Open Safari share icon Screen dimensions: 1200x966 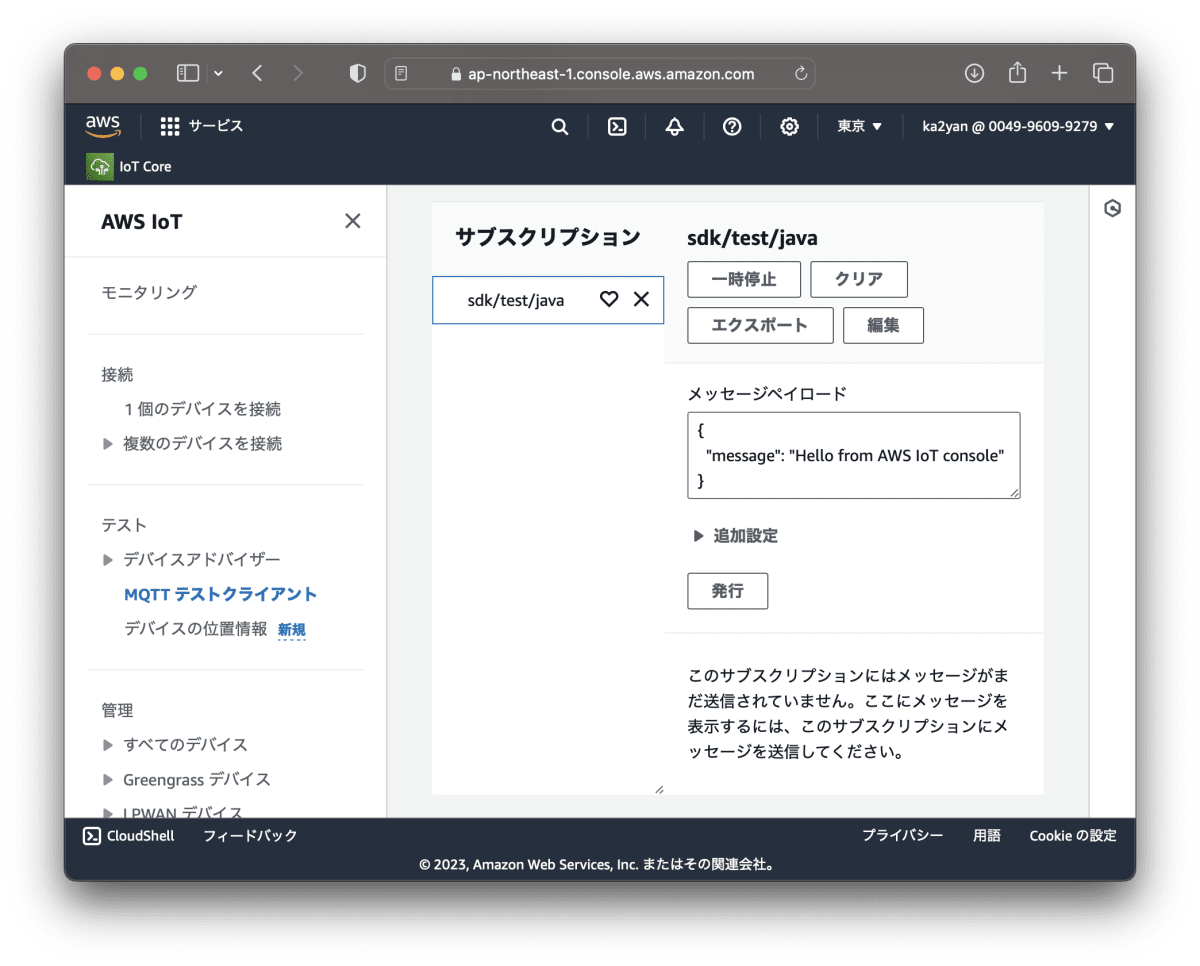tap(1017, 72)
